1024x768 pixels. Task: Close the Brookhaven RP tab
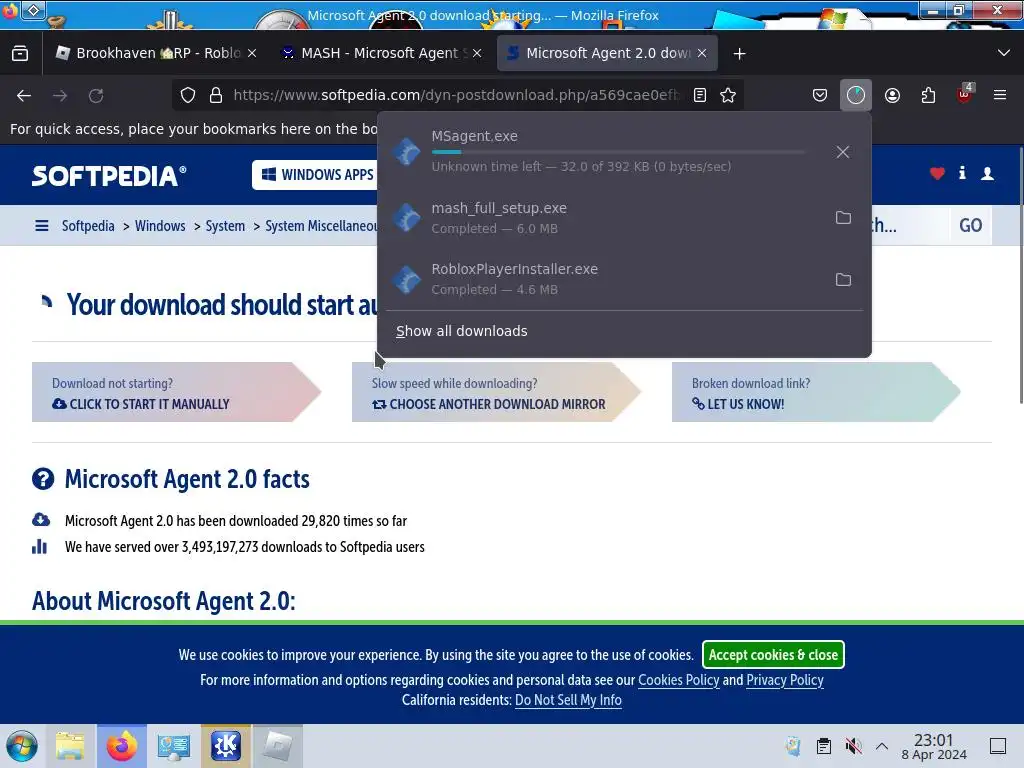(252, 54)
